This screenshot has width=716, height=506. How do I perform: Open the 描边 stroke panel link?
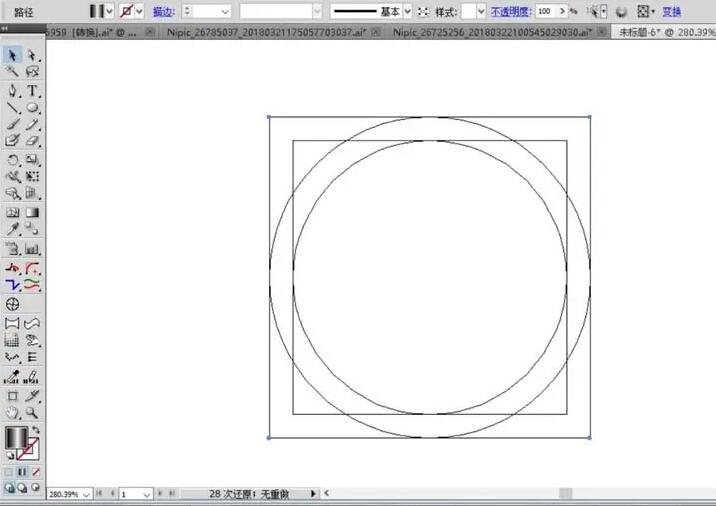(x=163, y=11)
